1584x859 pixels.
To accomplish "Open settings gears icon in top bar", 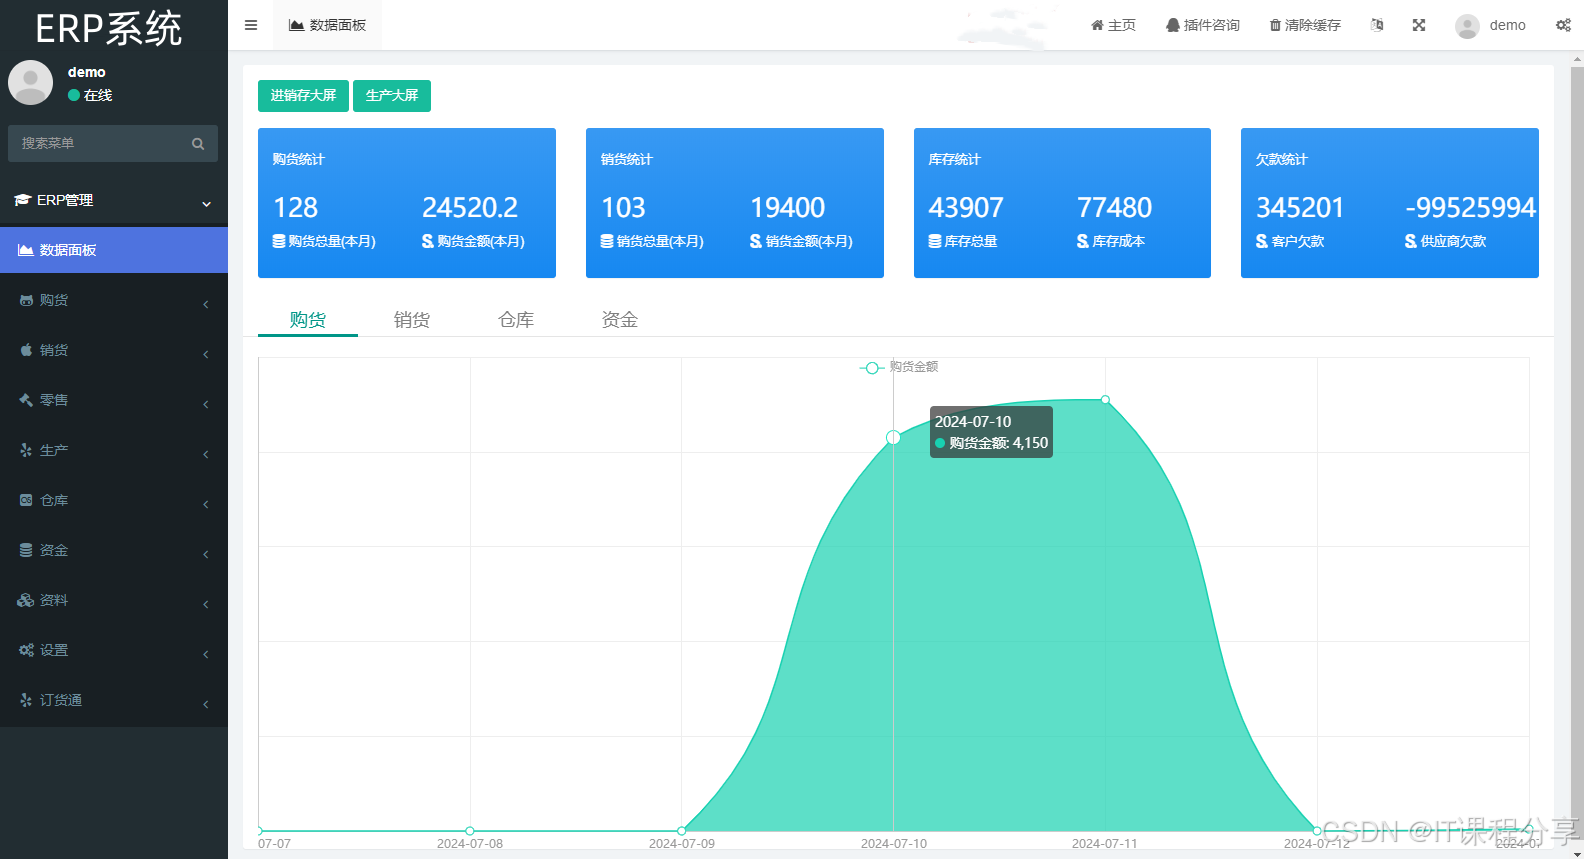I will pos(1563,25).
